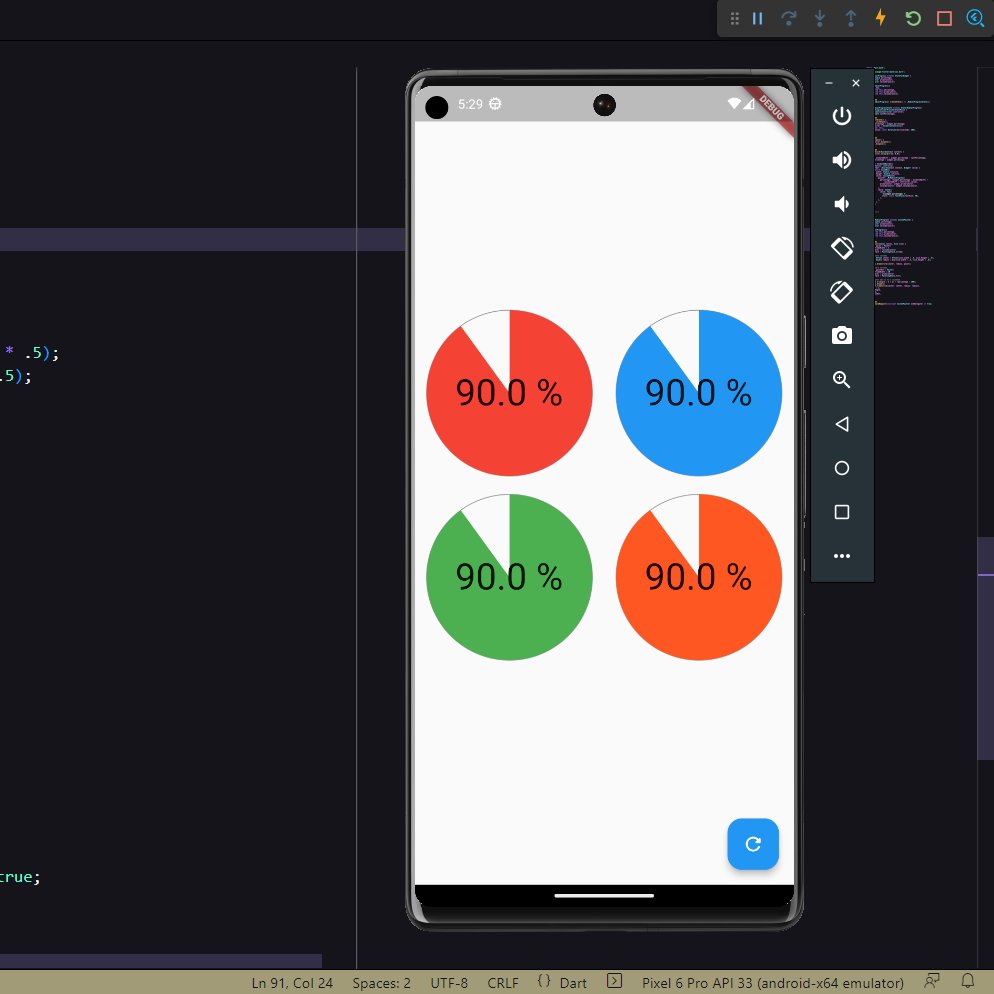Raise the emulator volume
This screenshot has height=994, width=994.
tap(842, 160)
